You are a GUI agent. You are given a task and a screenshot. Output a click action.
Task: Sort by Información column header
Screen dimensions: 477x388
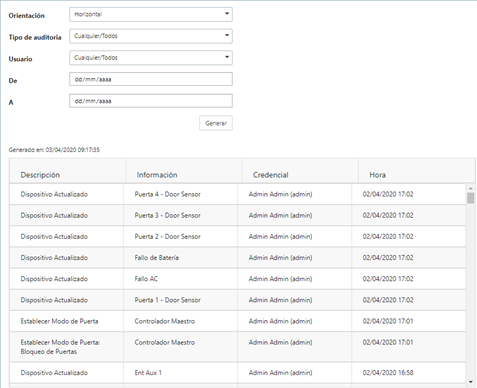tap(157, 175)
